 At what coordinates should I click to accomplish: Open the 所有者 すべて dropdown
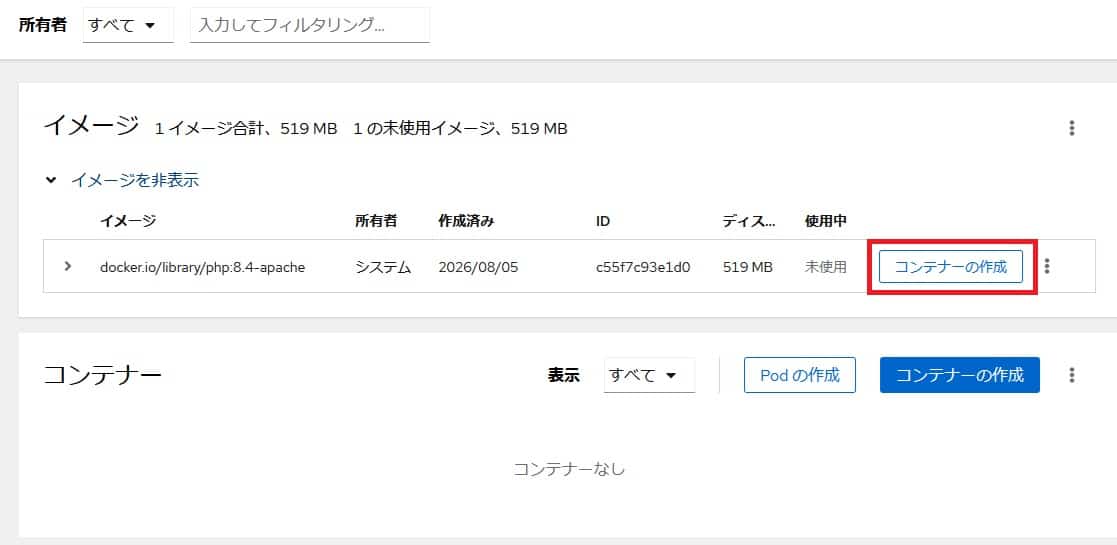(128, 26)
